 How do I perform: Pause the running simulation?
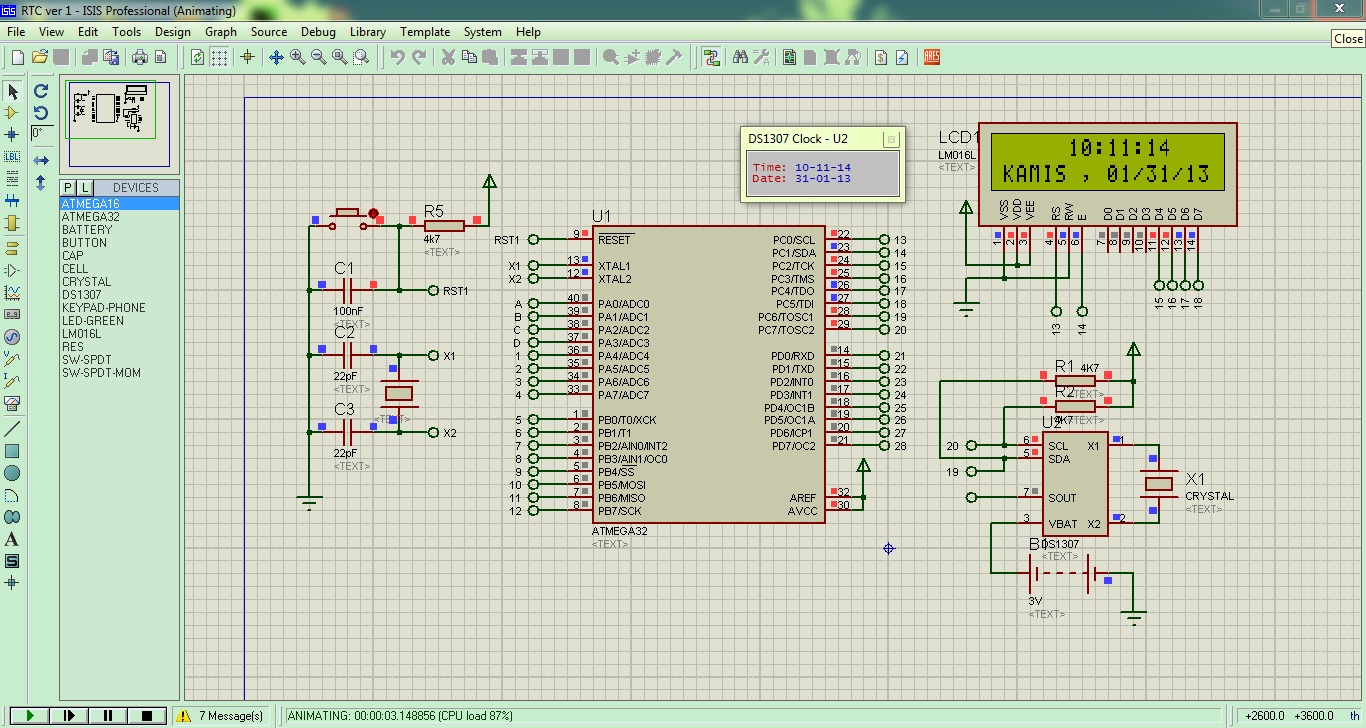[108, 715]
